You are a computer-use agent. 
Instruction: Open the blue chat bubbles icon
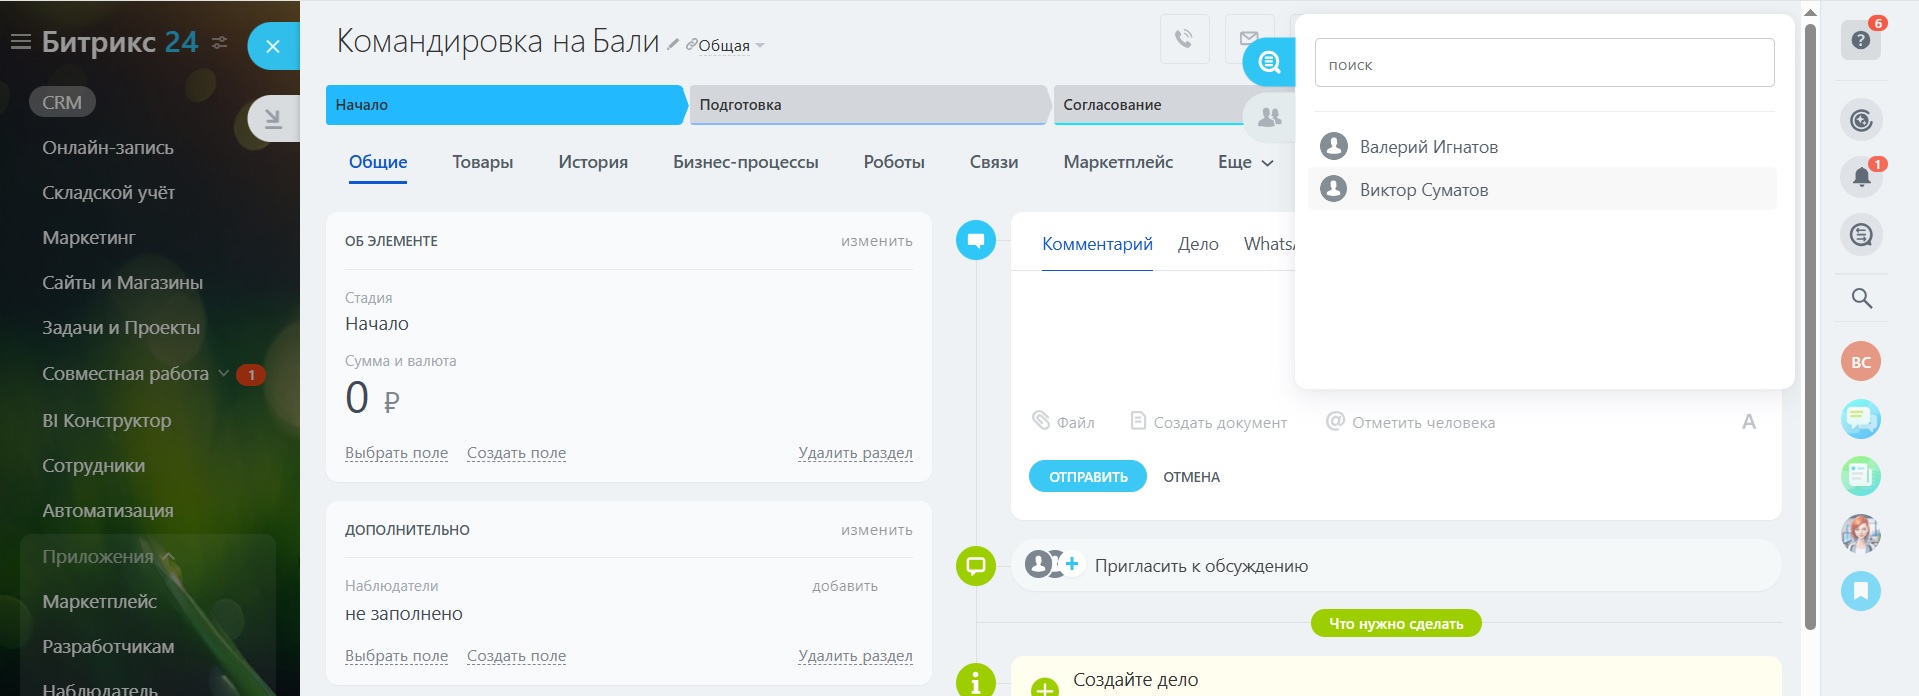pos(1861,419)
